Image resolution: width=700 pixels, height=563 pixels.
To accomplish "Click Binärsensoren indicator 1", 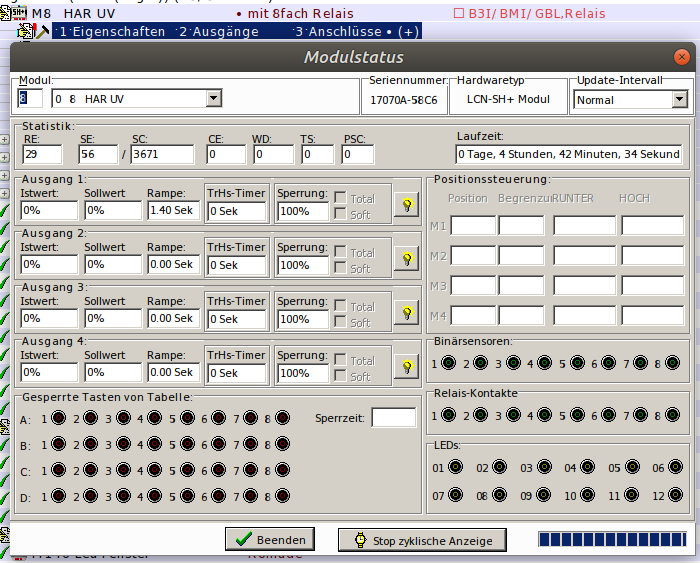I will tap(450, 363).
